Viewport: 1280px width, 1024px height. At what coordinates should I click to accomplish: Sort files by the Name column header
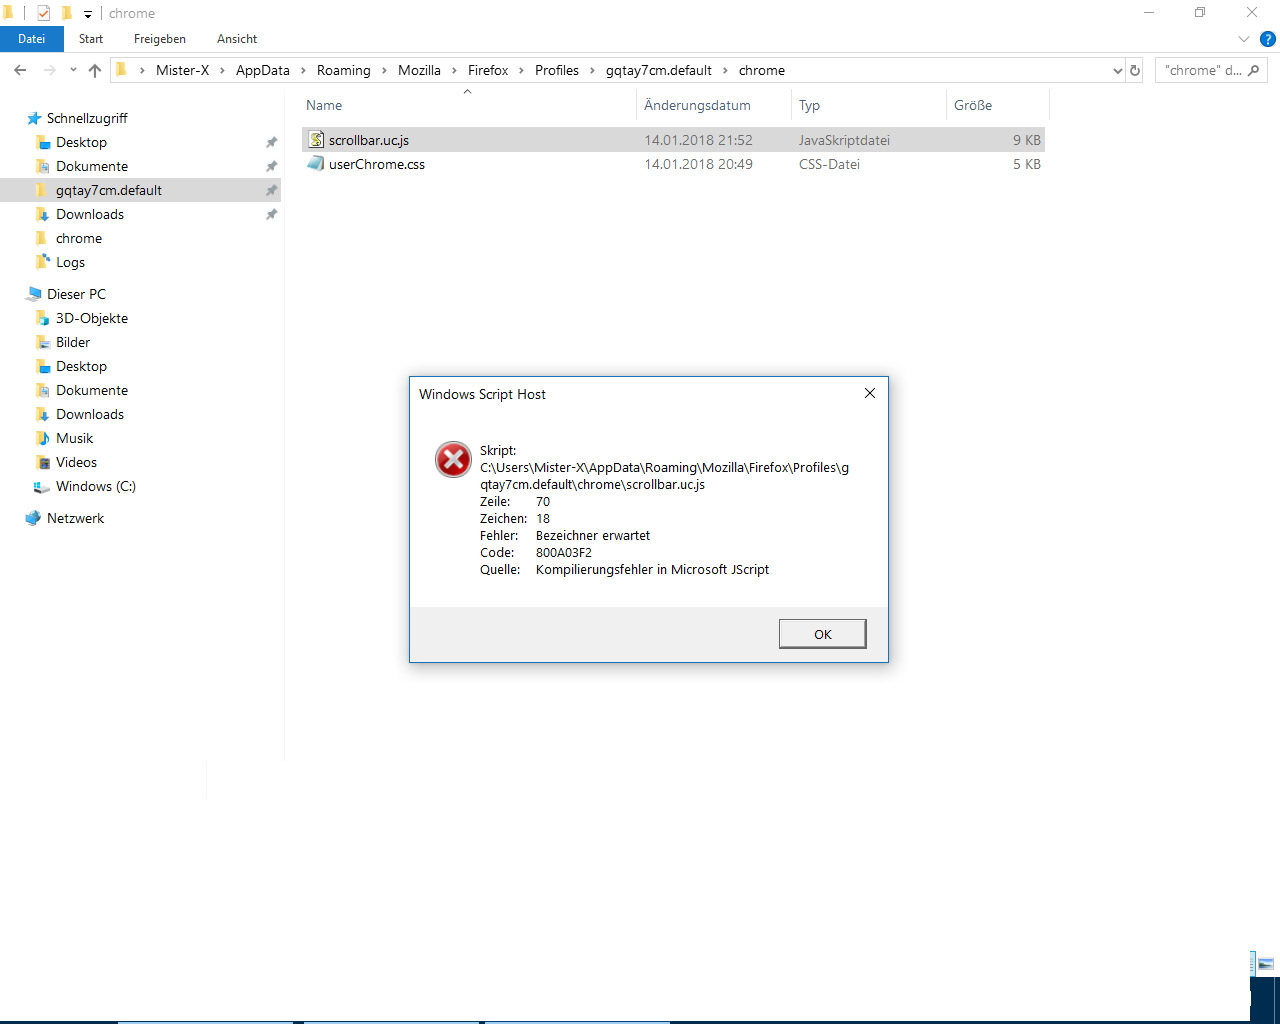click(x=468, y=105)
